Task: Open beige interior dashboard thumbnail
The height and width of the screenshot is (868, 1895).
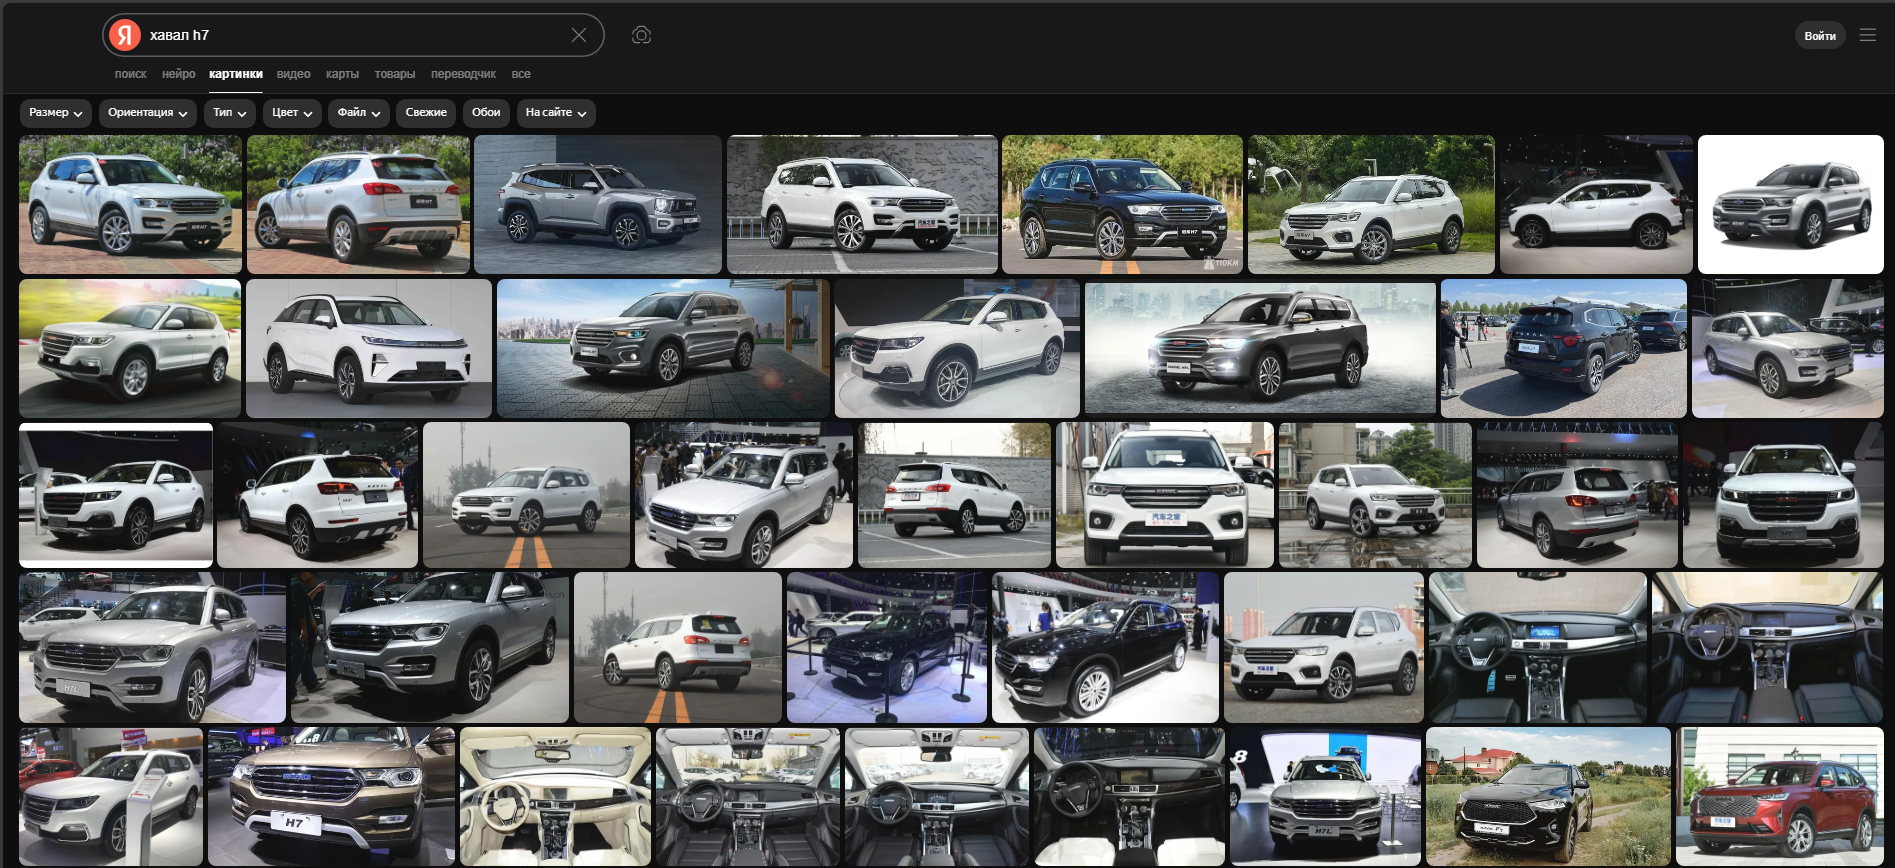Action: point(555,797)
